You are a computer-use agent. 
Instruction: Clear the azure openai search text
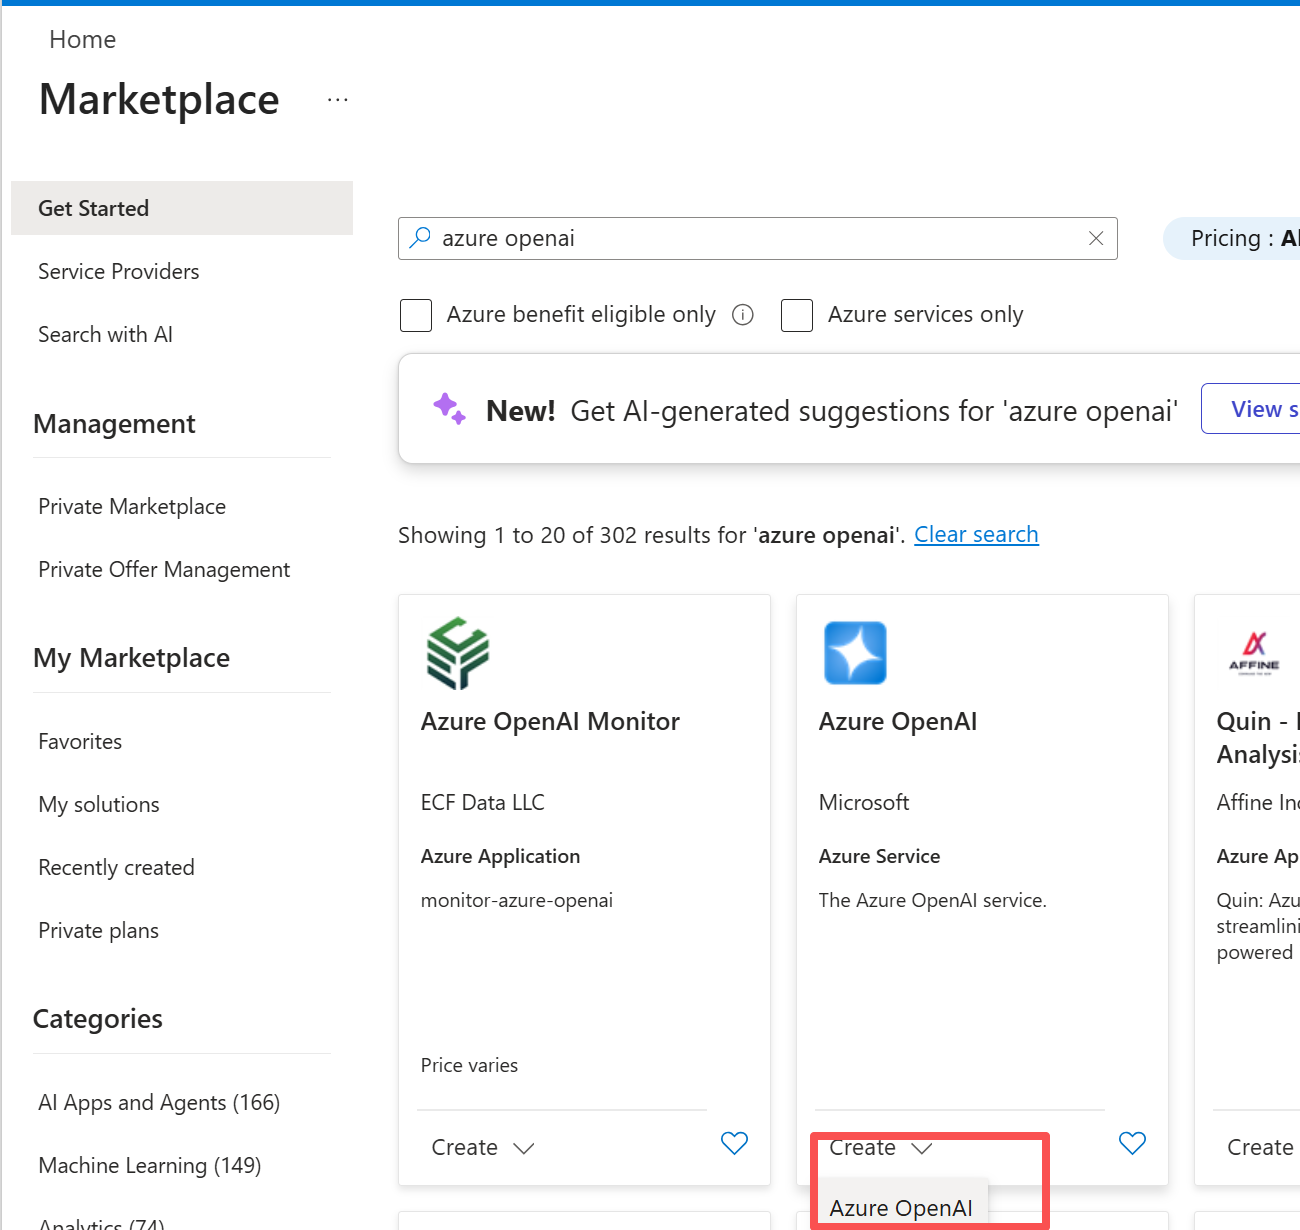point(1096,238)
